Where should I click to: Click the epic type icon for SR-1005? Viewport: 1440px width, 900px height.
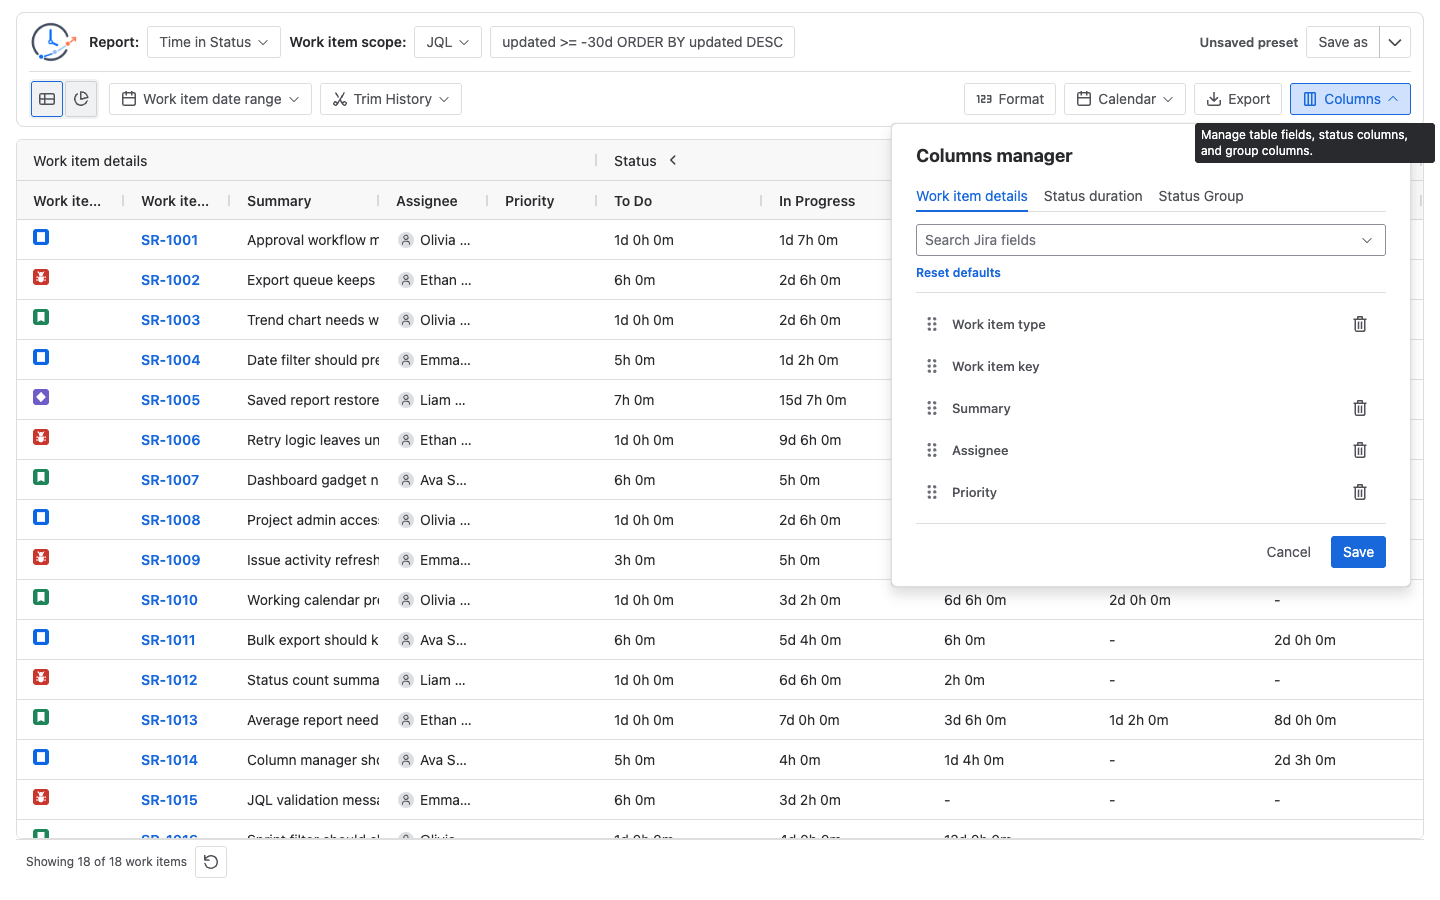[41, 397]
